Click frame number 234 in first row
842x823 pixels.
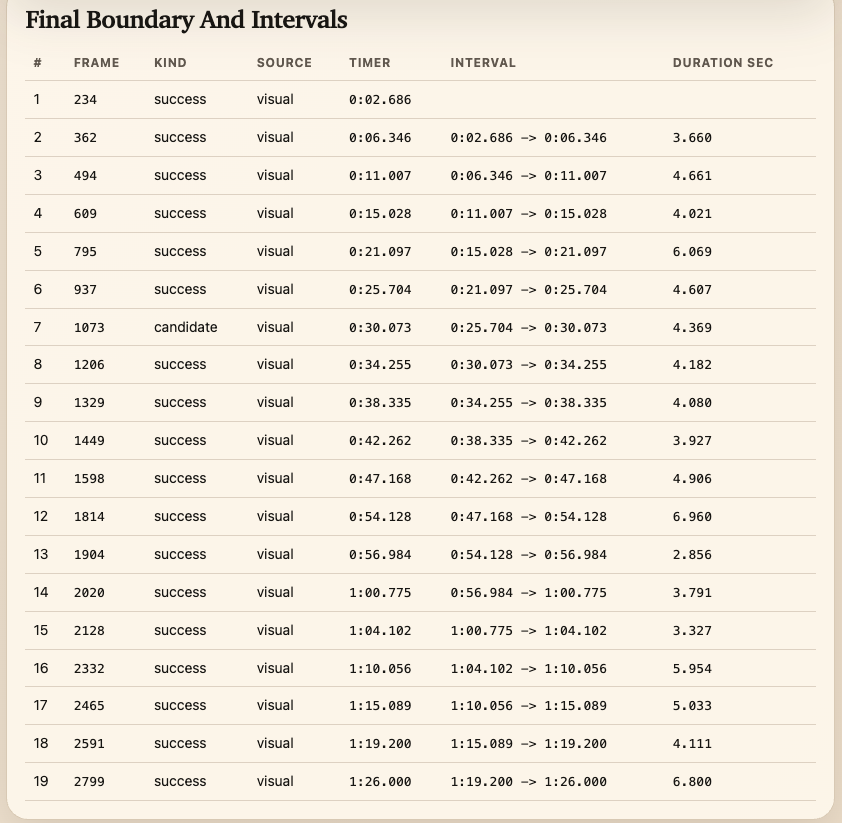pyautogui.click(x=85, y=100)
